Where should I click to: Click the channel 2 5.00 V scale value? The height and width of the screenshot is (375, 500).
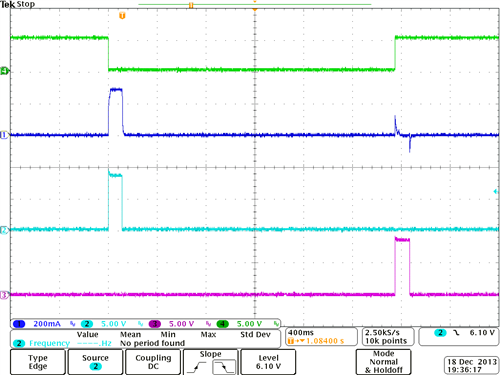[x=114, y=324]
